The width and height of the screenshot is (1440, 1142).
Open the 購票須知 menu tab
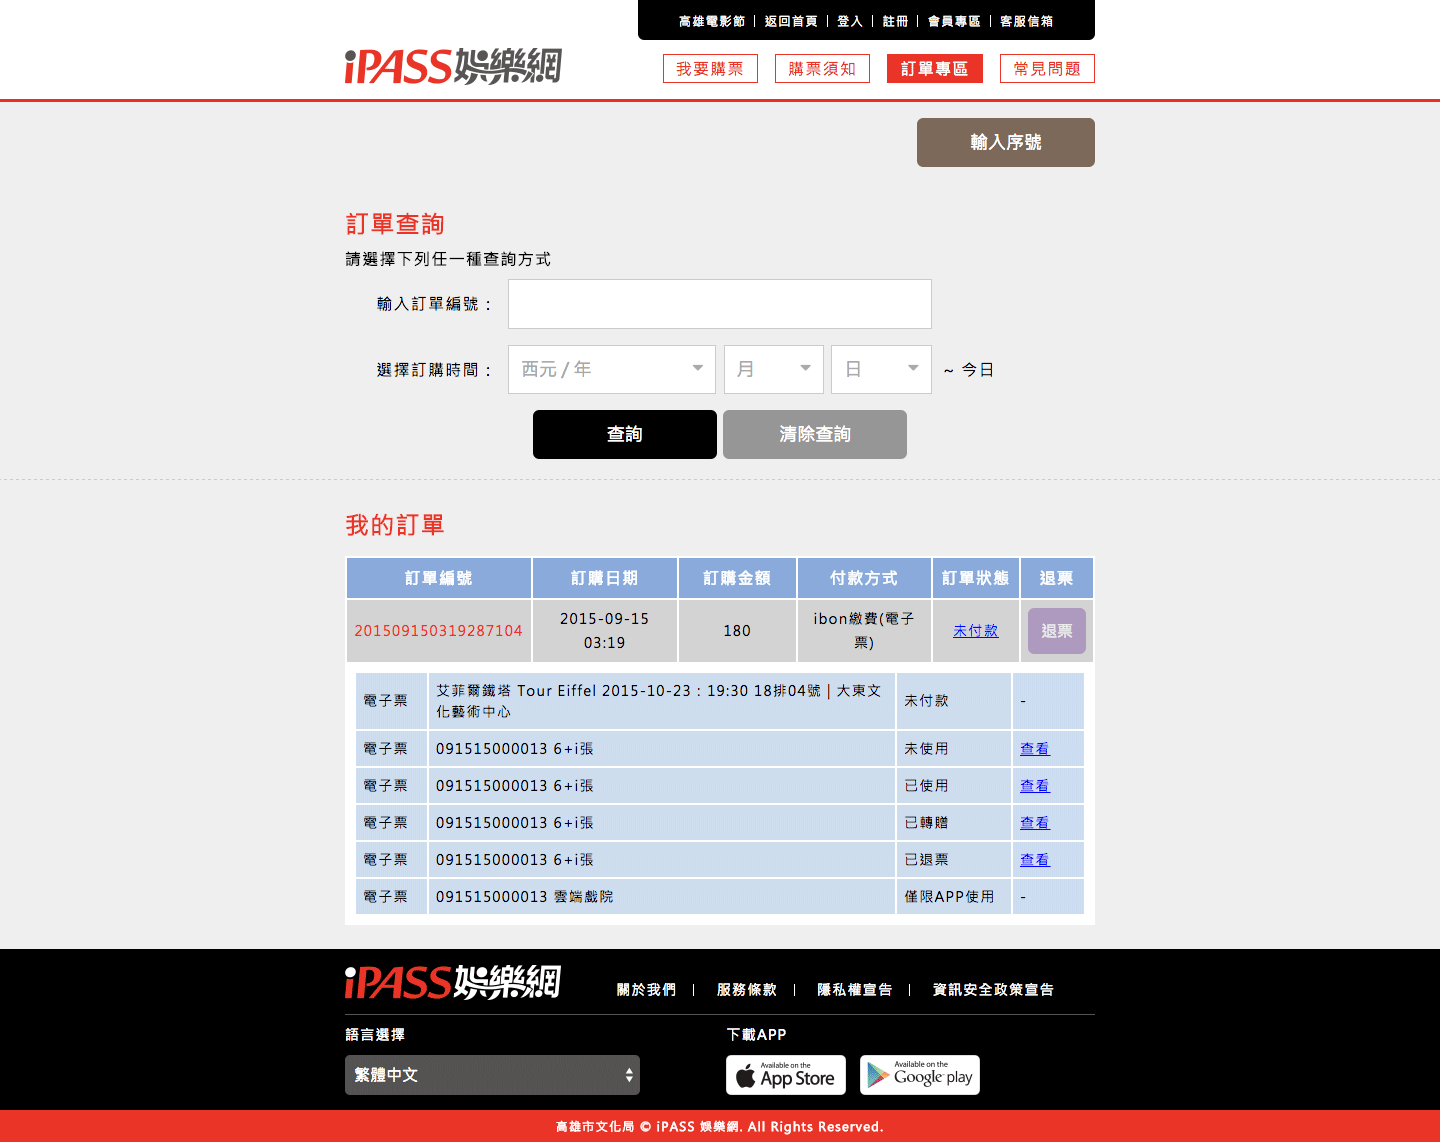(x=822, y=69)
